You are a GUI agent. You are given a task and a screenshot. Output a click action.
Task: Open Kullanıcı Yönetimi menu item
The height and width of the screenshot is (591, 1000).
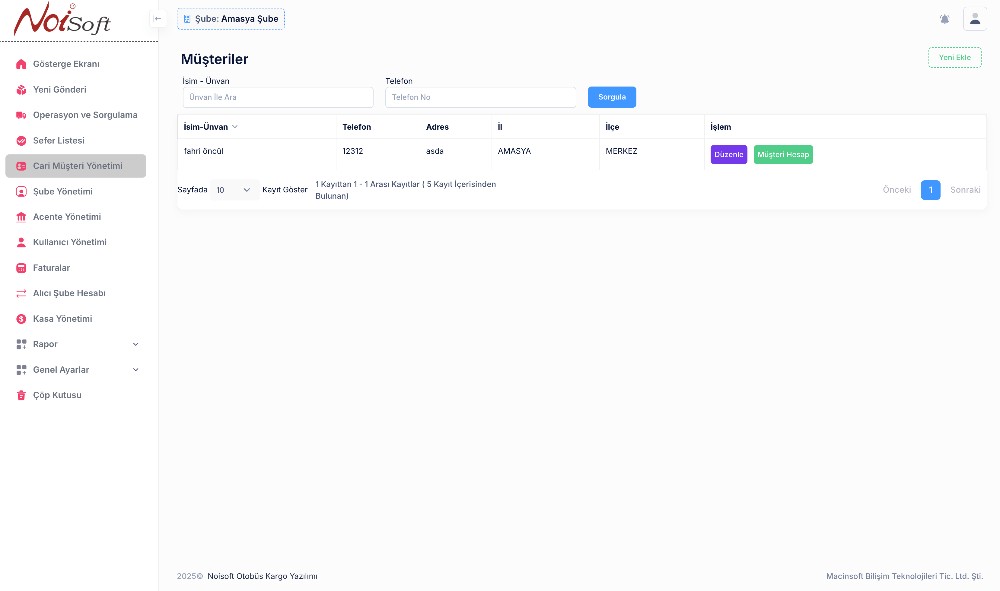(x=69, y=242)
